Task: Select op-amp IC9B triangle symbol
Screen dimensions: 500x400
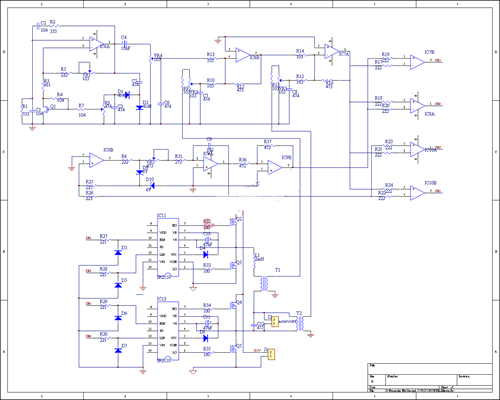Action: click(275, 167)
